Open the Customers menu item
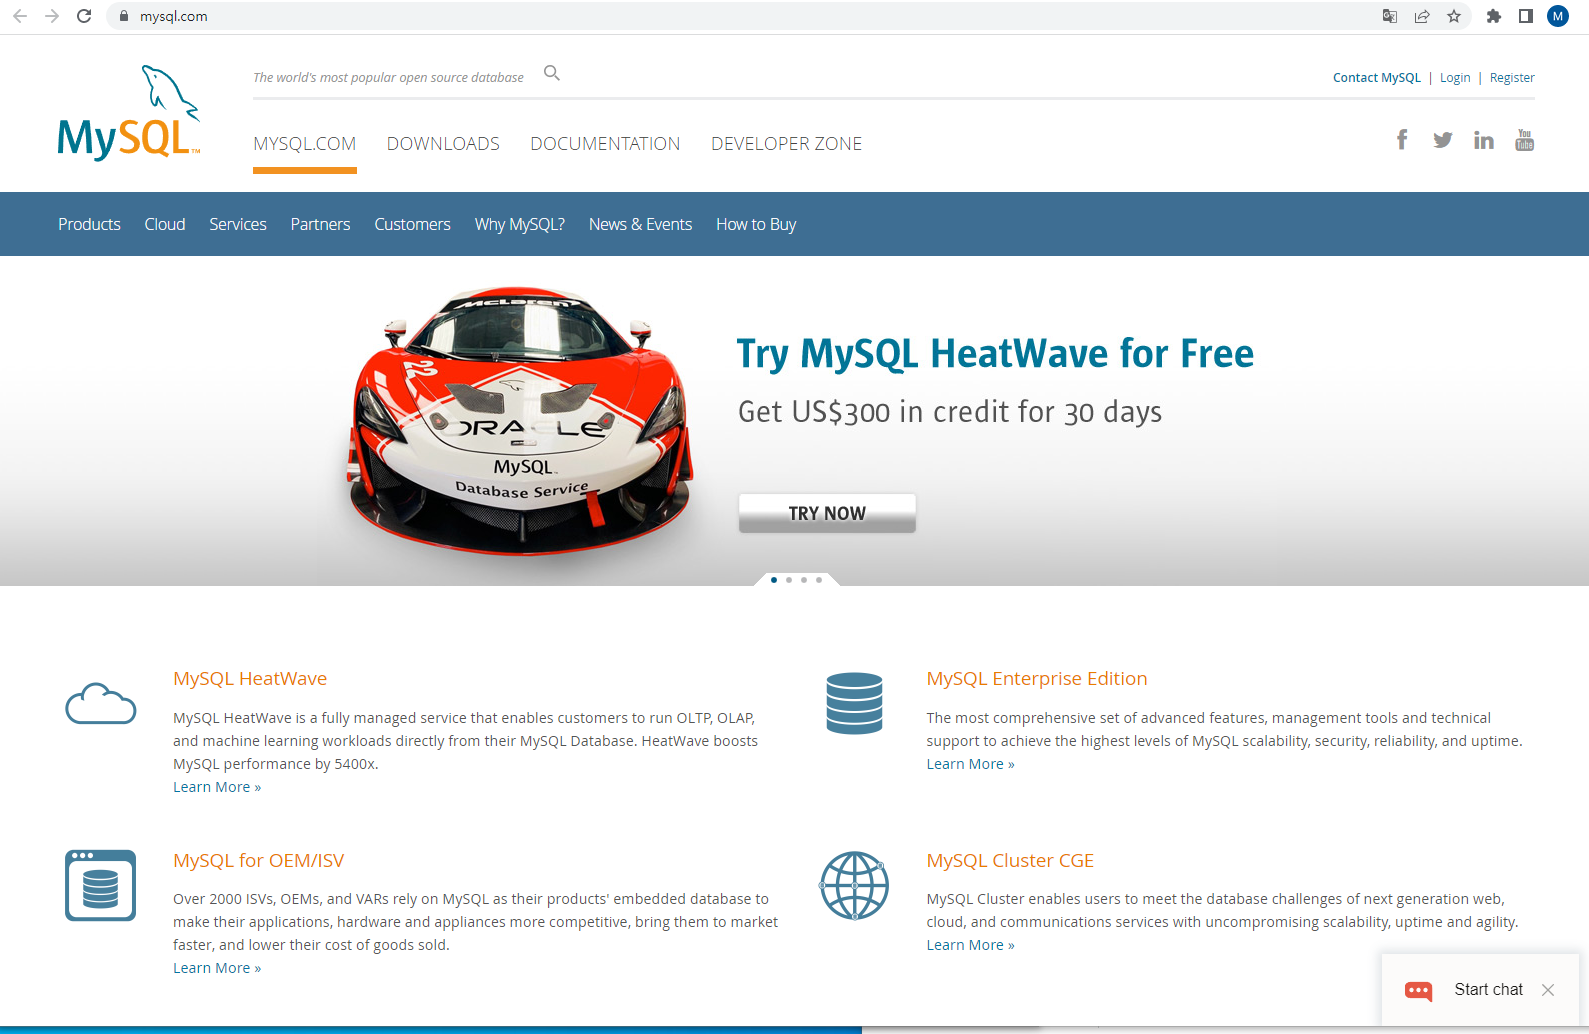The height and width of the screenshot is (1034, 1589). tap(412, 224)
